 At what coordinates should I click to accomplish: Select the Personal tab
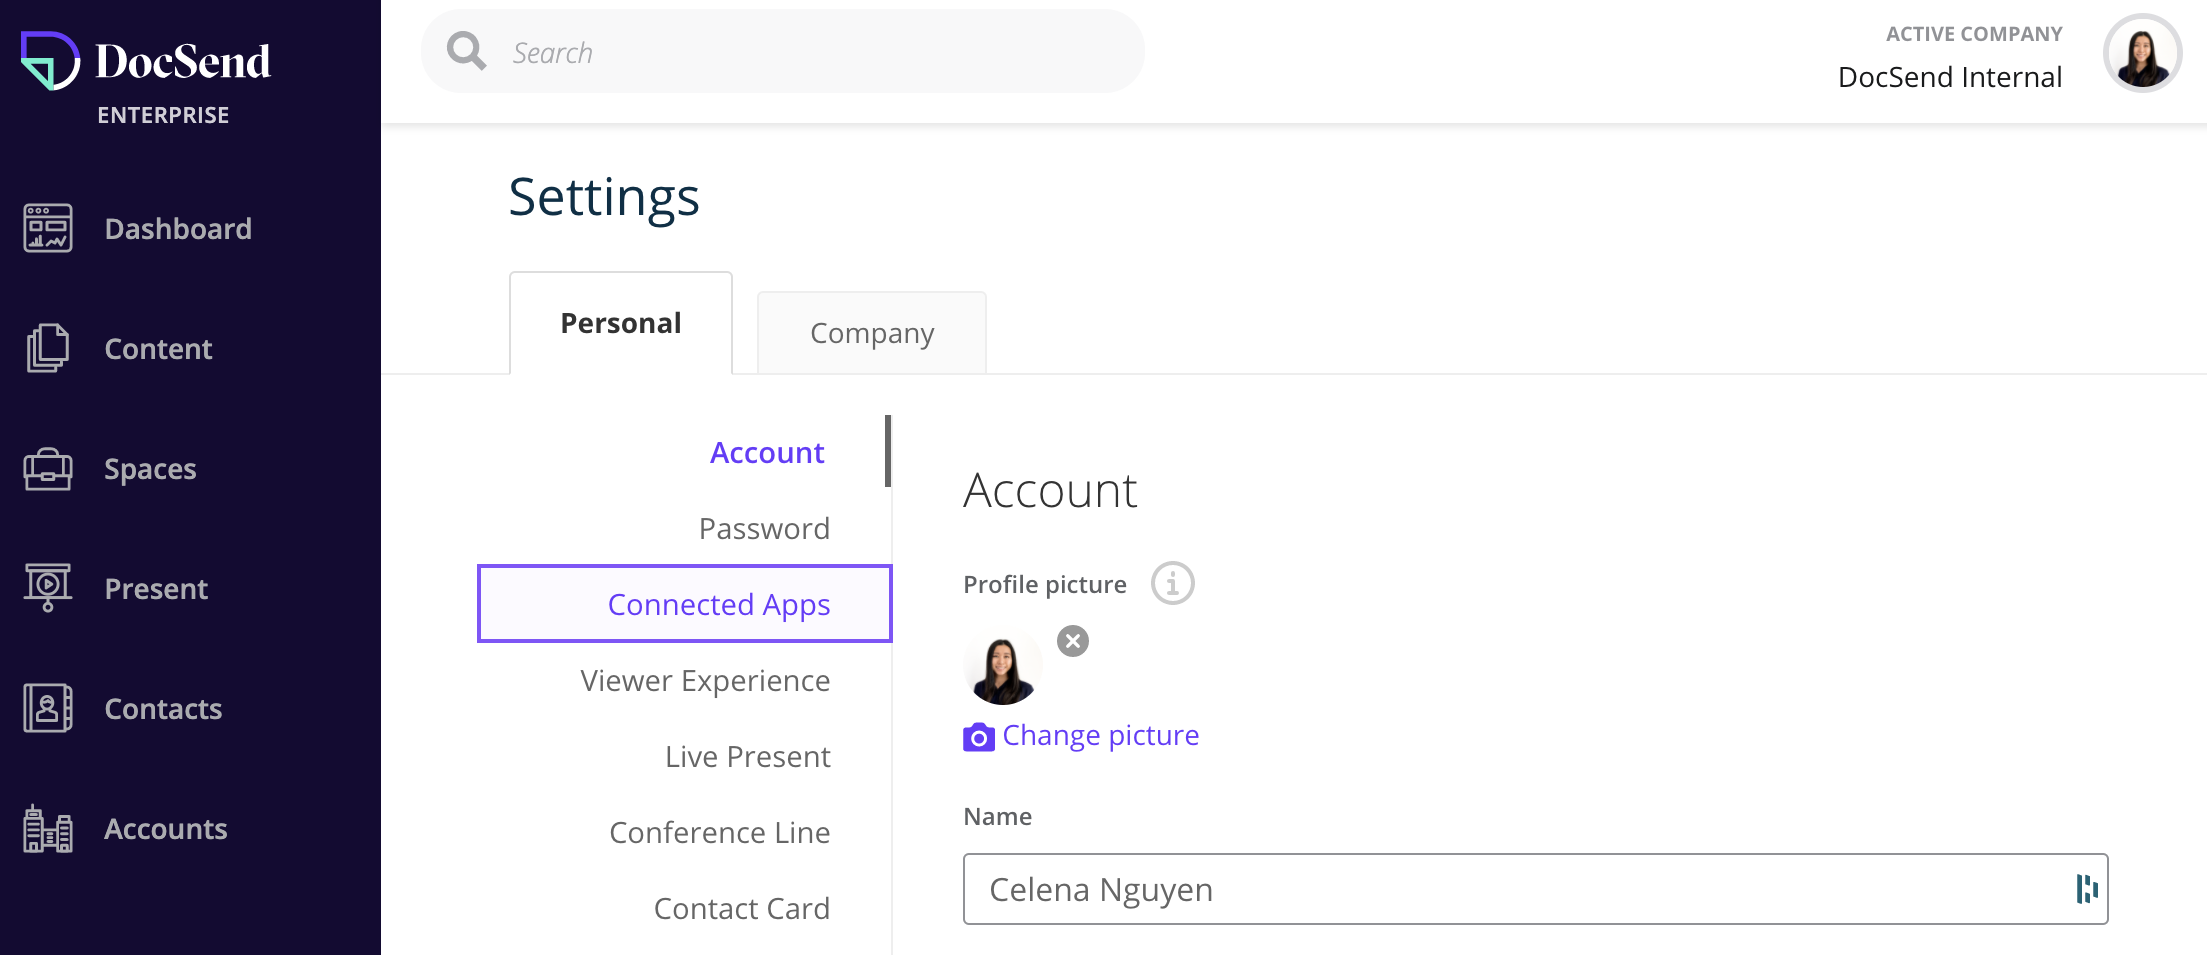620,322
